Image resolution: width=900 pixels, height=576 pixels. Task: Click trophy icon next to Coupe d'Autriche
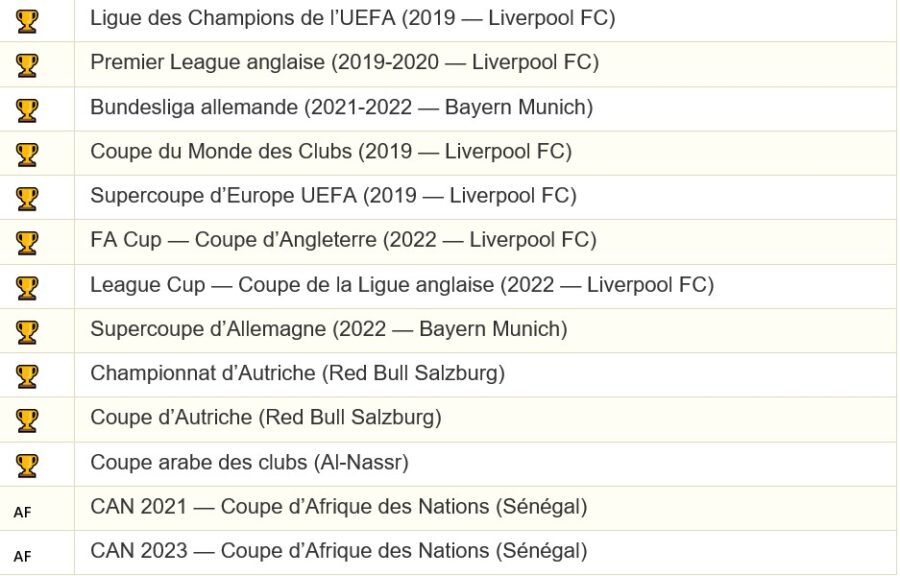click(x=27, y=420)
